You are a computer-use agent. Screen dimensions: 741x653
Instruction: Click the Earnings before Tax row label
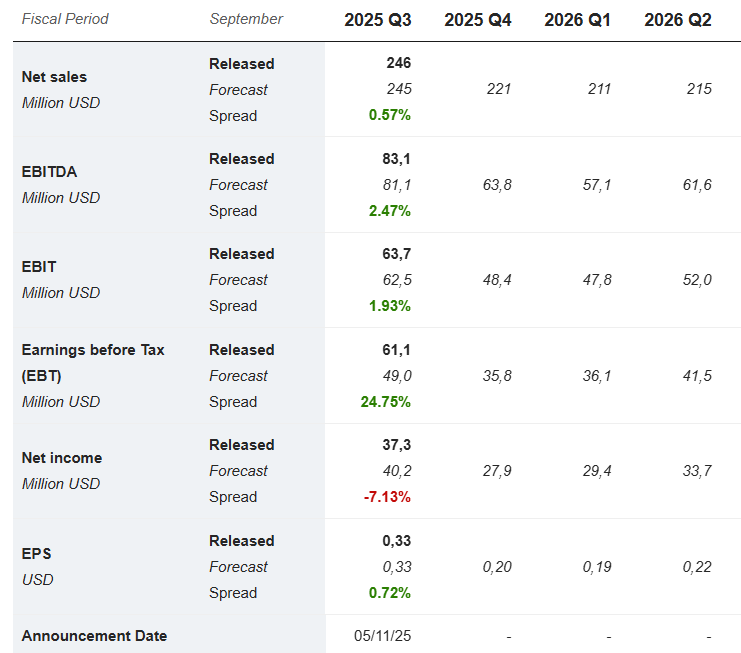coord(93,350)
